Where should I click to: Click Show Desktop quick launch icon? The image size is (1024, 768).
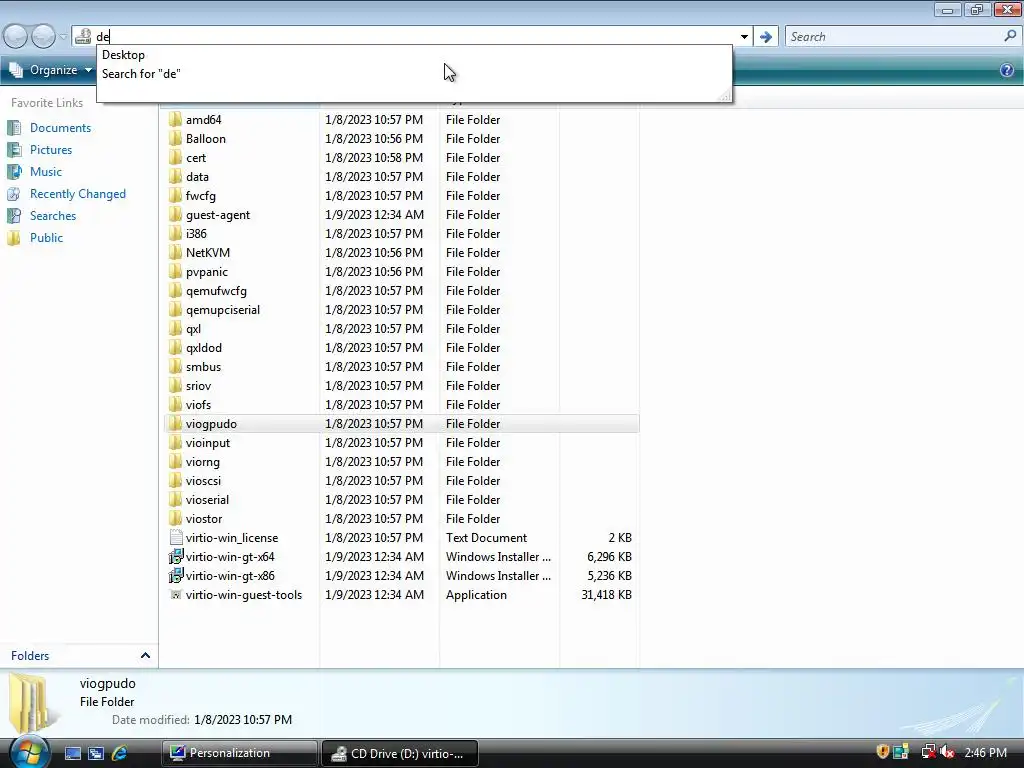click(x=72, y=753)
